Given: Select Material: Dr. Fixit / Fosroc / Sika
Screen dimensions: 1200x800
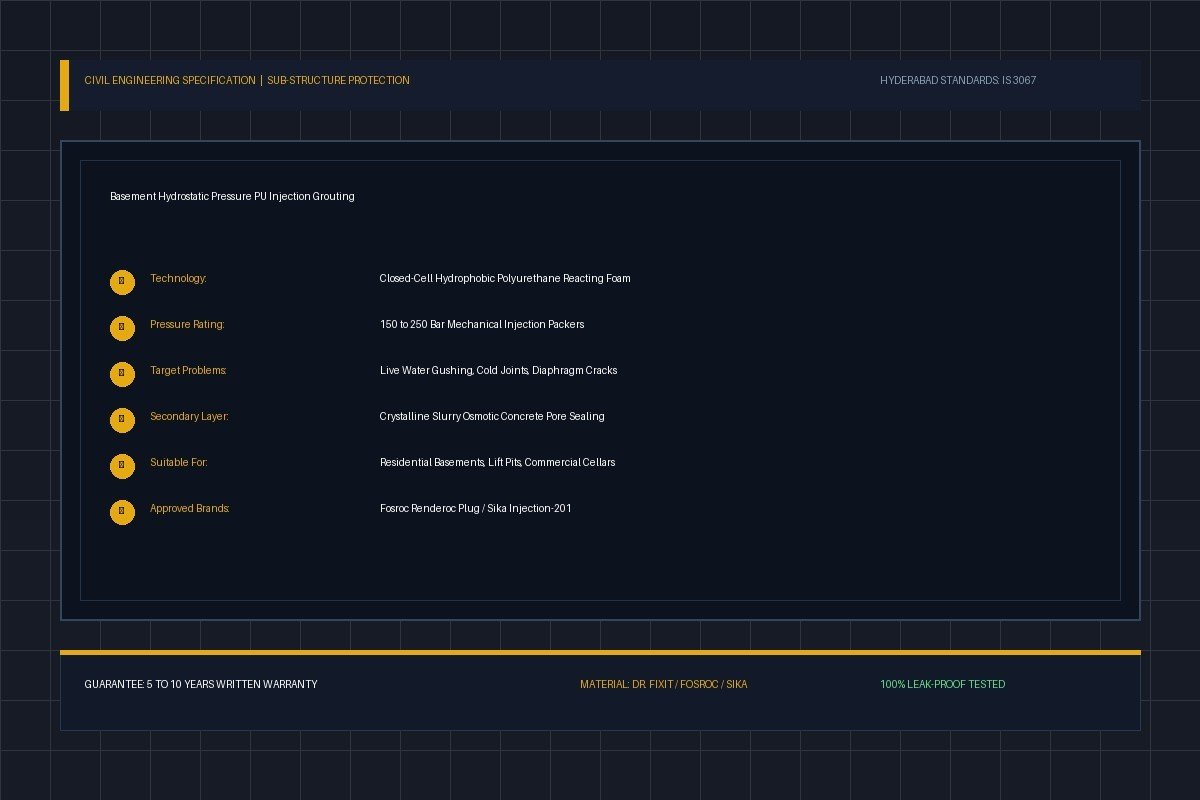Looking at the screenshot, I should click(x=663, y=685).
